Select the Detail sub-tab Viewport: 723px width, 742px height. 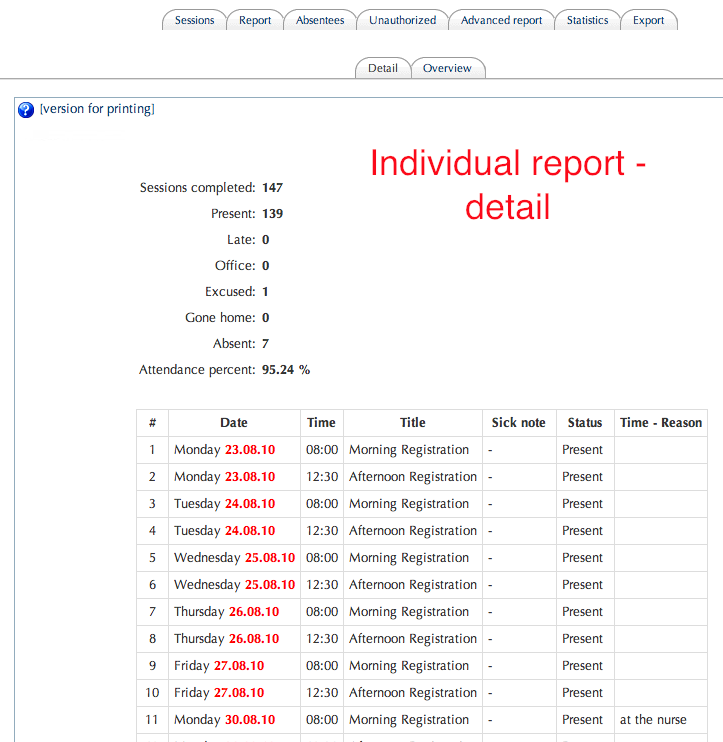(x=383, y=68)
